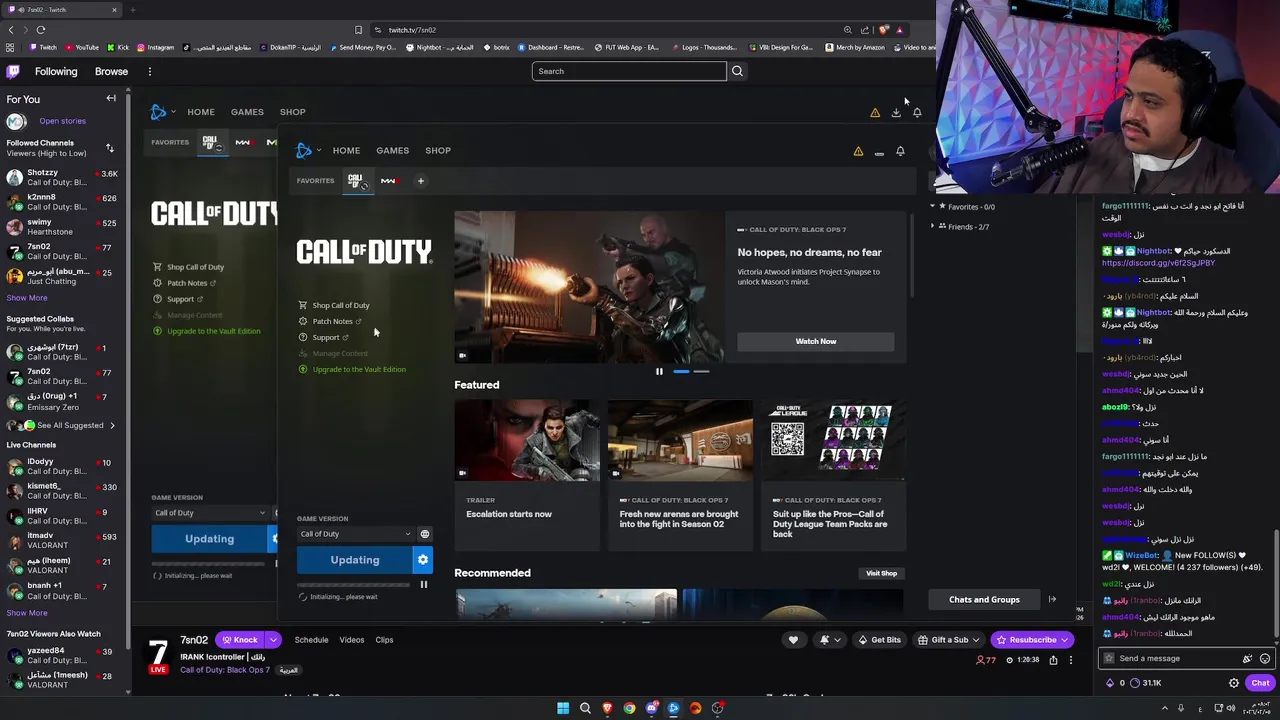Click update progress bar in front window
Screen dimensions: 1280x720
355,585
